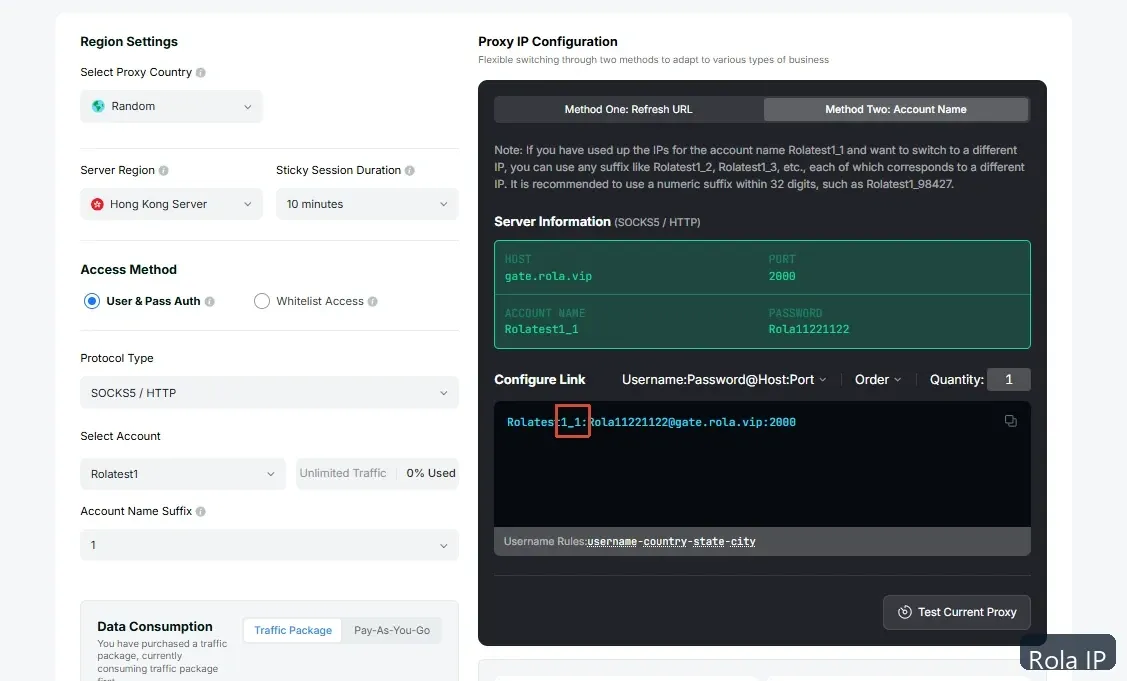Screen dimensions: 1127x681
Task: Open the Order dropdown
Action: click(x=878, y=380)
